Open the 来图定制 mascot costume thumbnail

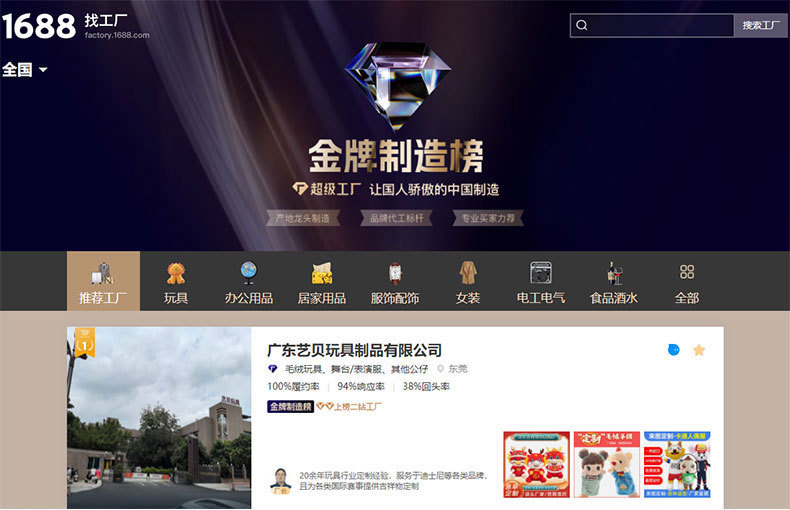(677, 465)
